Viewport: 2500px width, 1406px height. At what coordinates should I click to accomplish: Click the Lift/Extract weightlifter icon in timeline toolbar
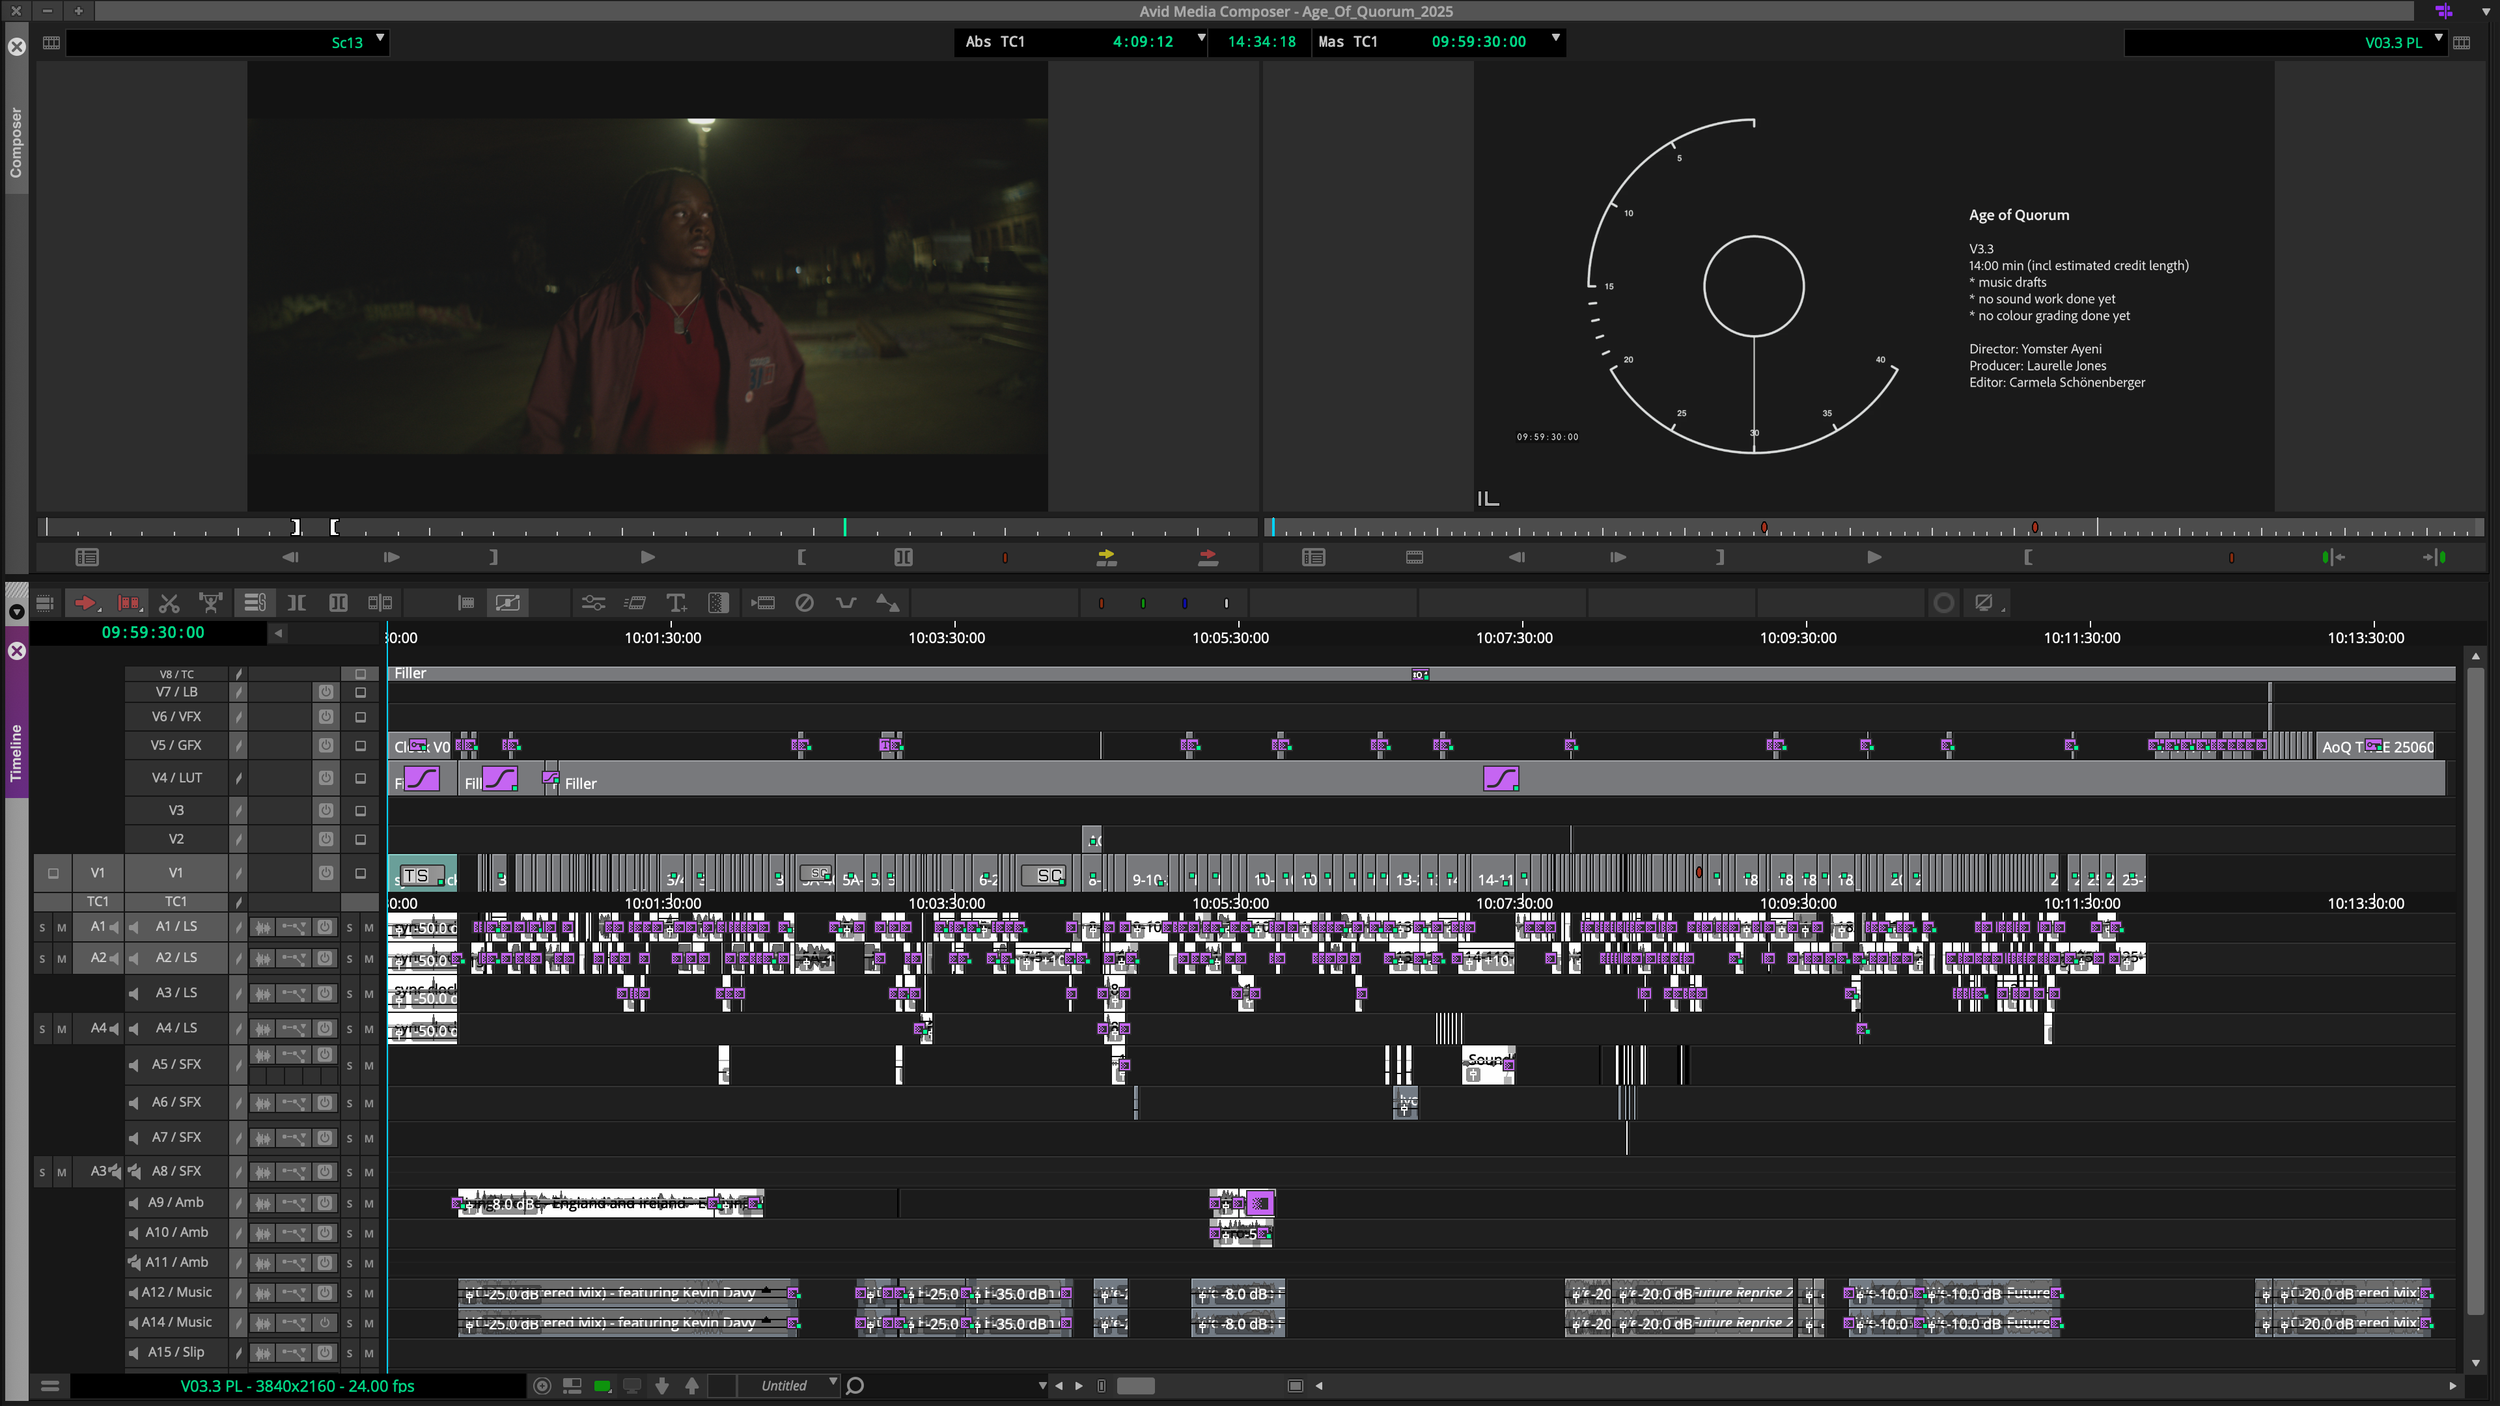[x=211, y=603]
